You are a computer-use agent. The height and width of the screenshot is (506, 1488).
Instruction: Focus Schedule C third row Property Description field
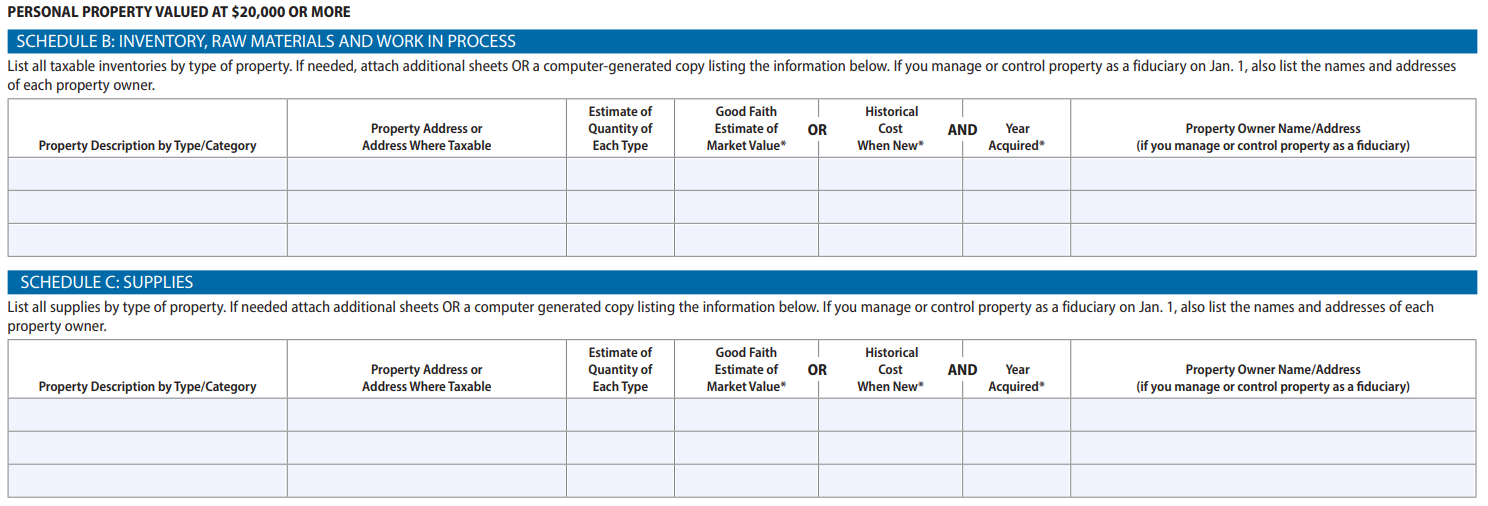tap(147, 481)
